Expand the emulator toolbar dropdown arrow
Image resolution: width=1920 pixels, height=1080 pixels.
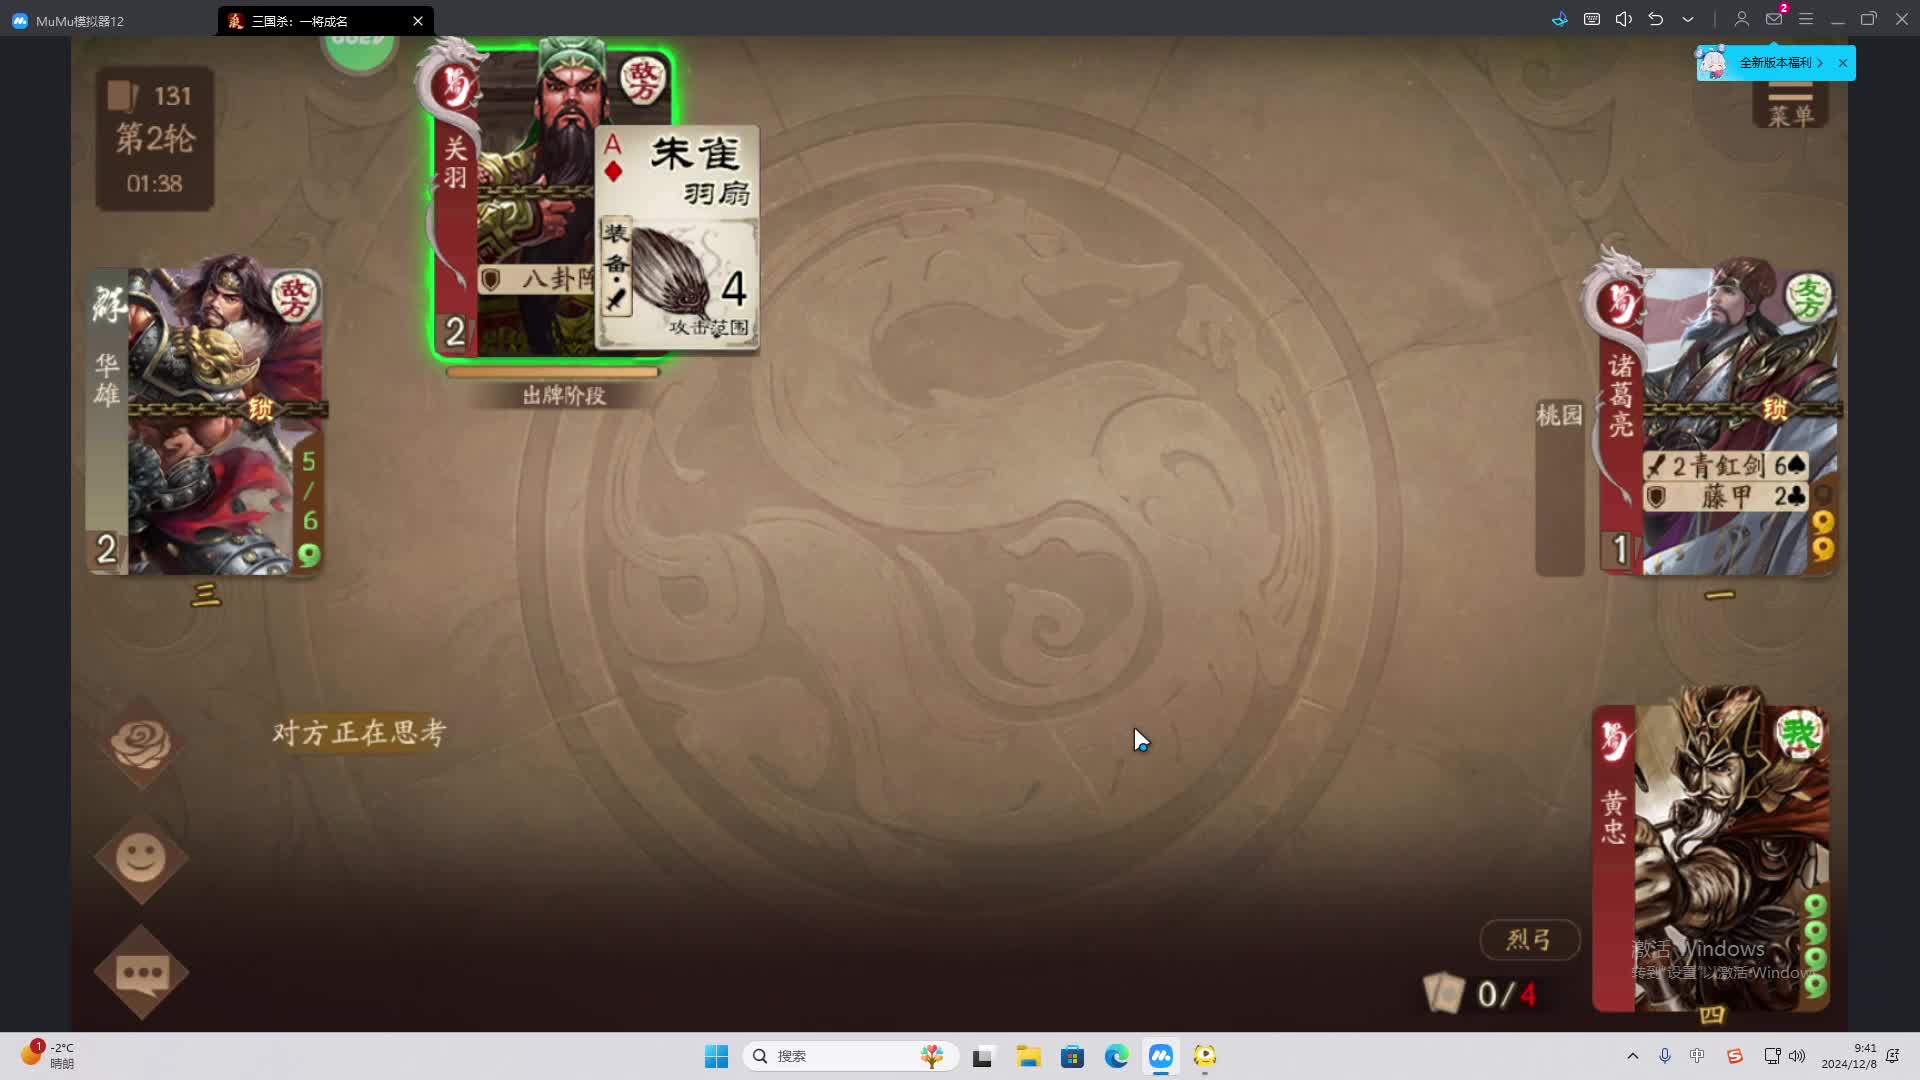[x=1688, y=19]
